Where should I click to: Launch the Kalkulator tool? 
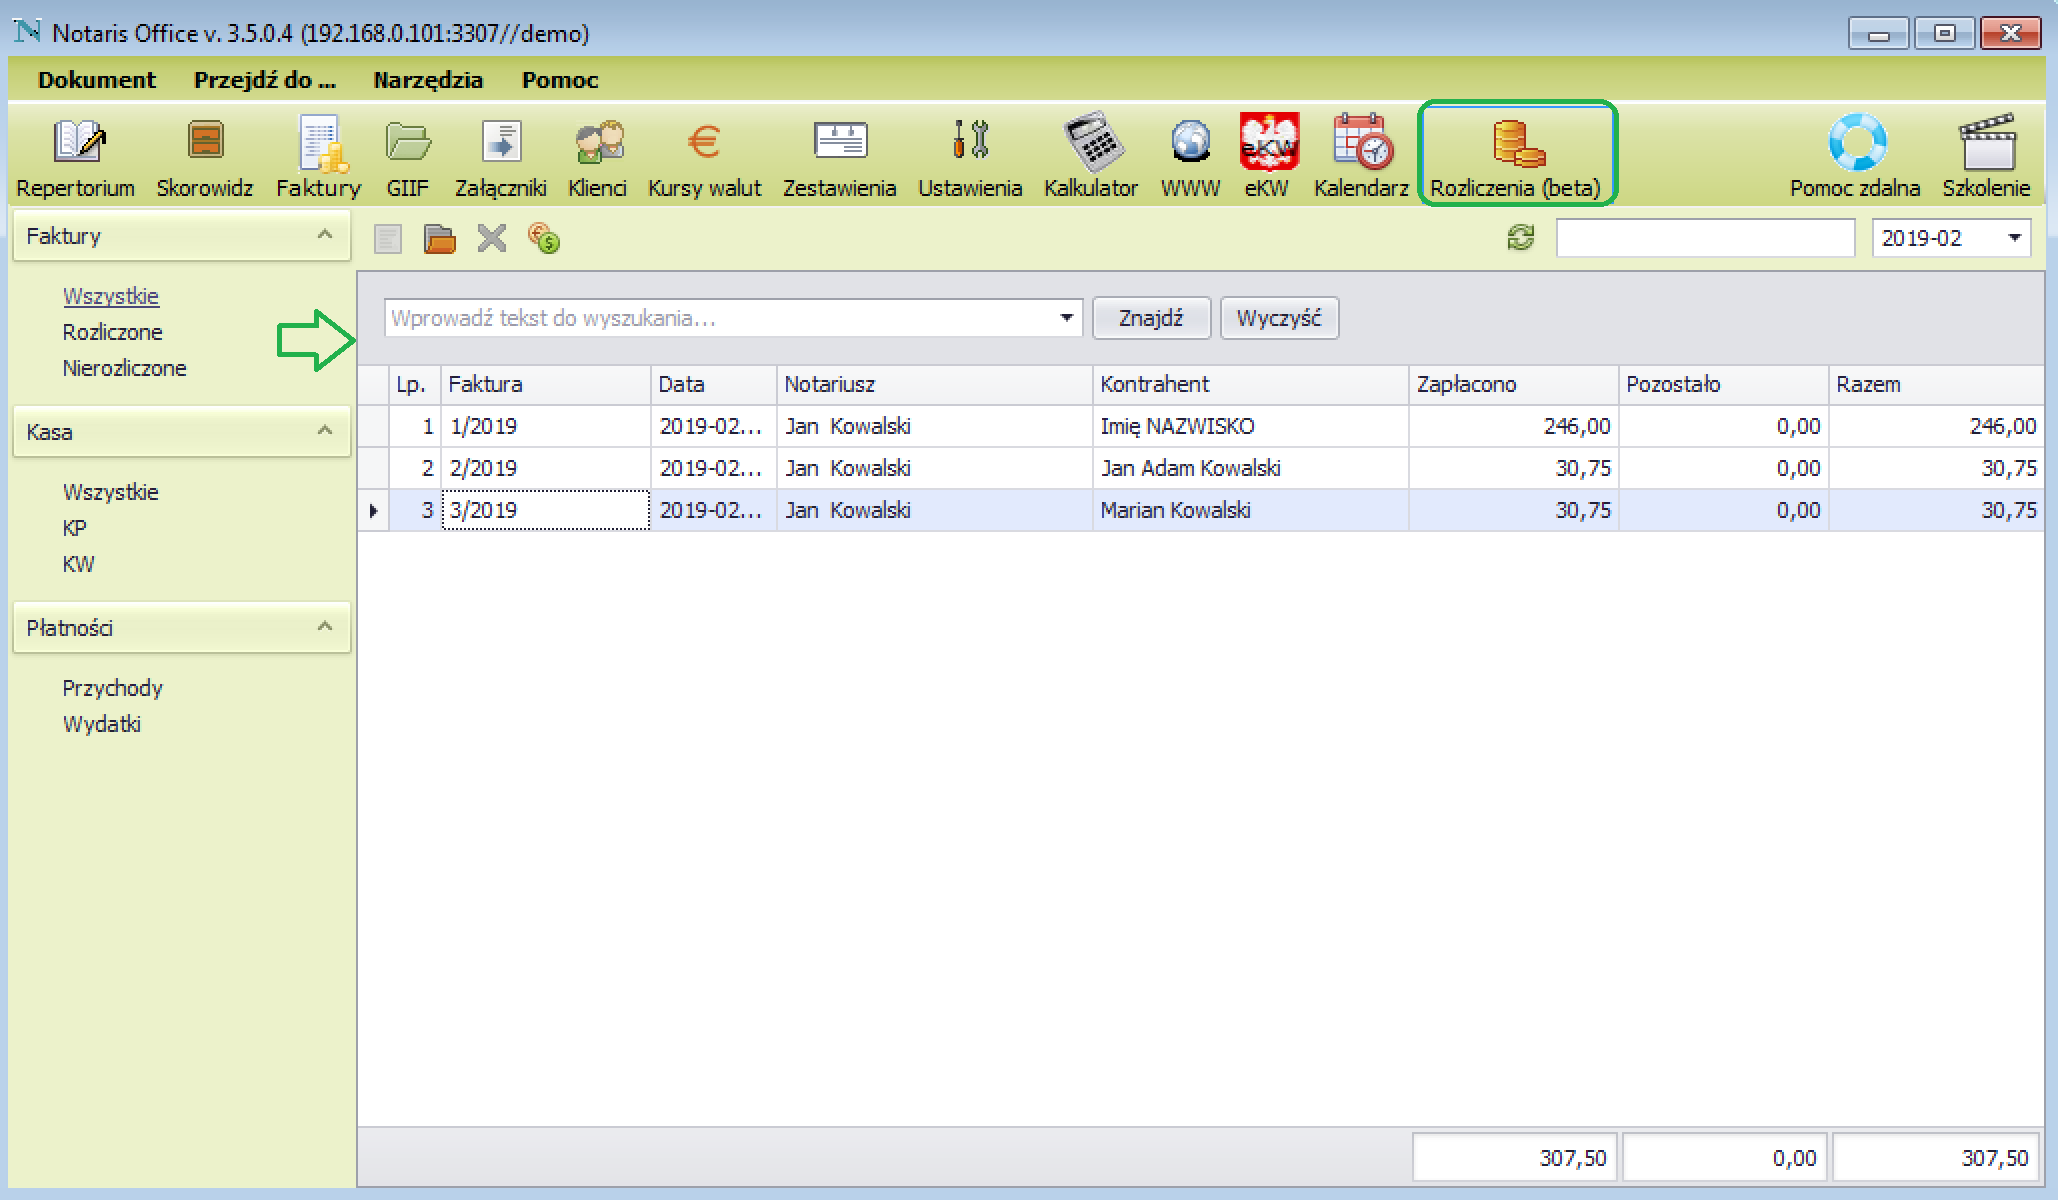click(1091, 157)
